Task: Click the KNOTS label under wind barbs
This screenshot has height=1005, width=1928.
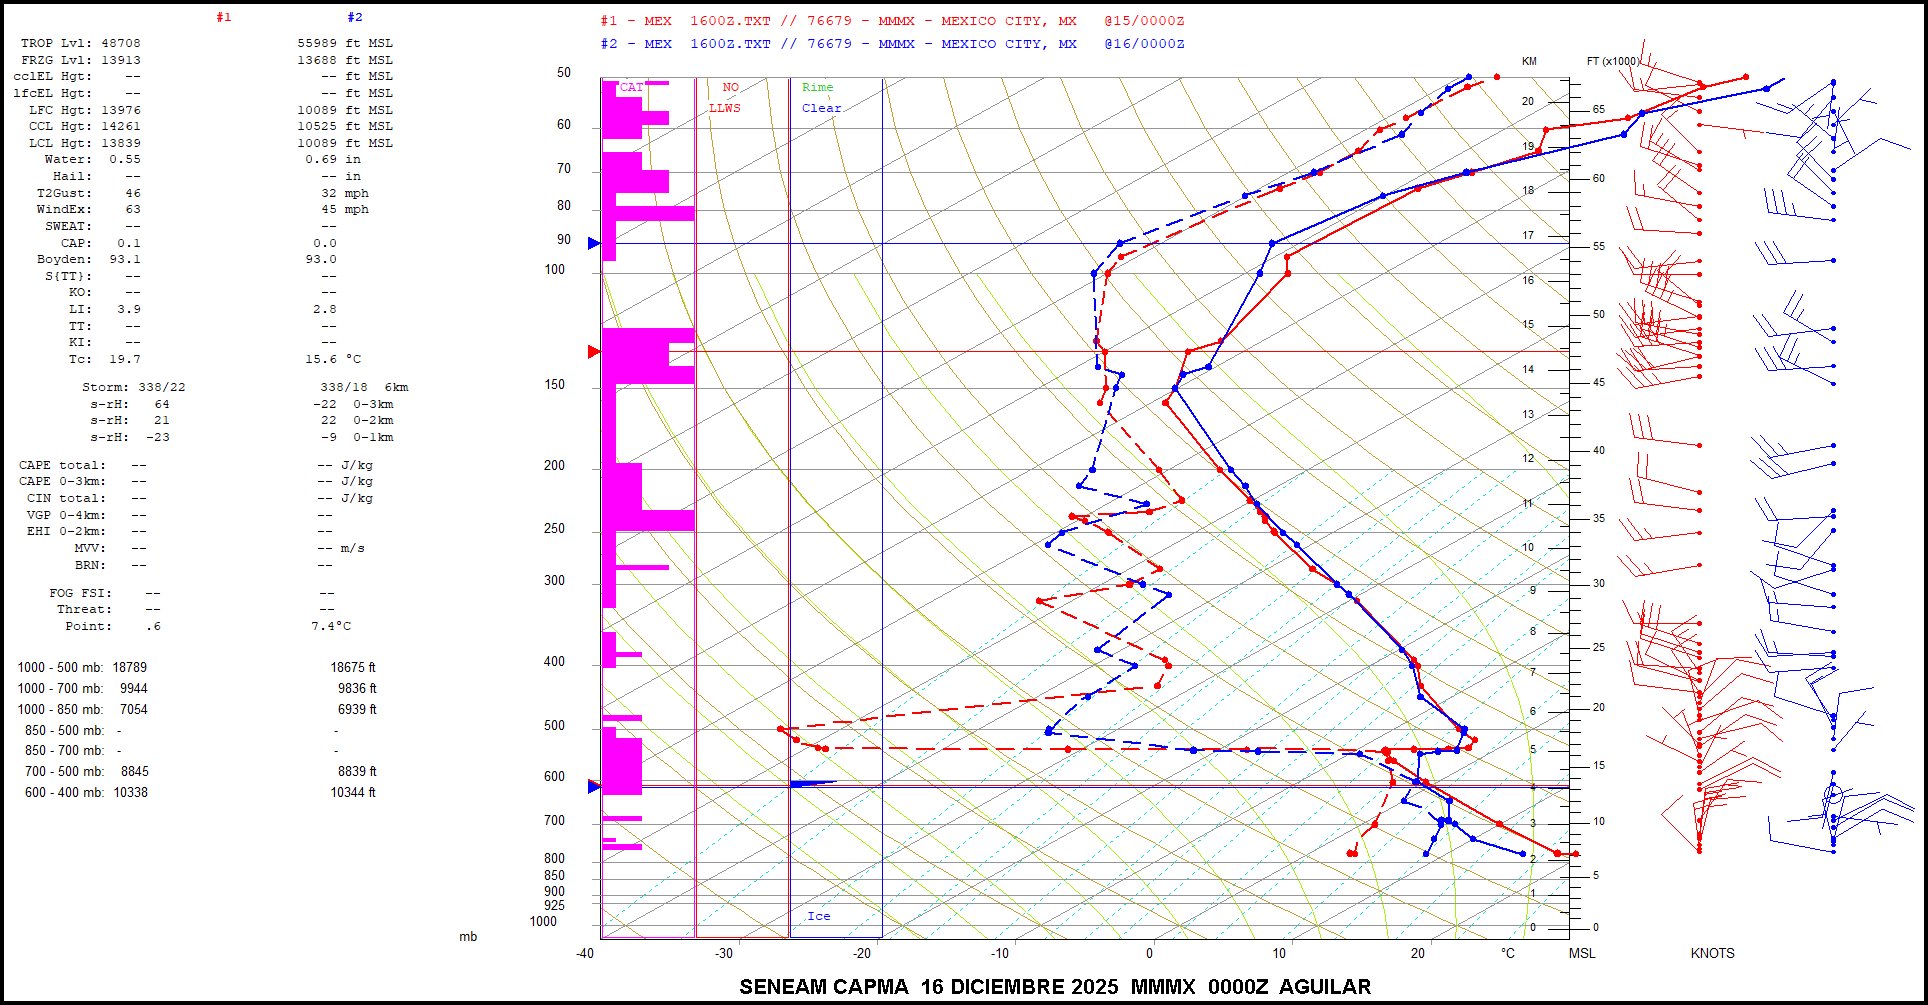Action: (x=1712, y=953)
